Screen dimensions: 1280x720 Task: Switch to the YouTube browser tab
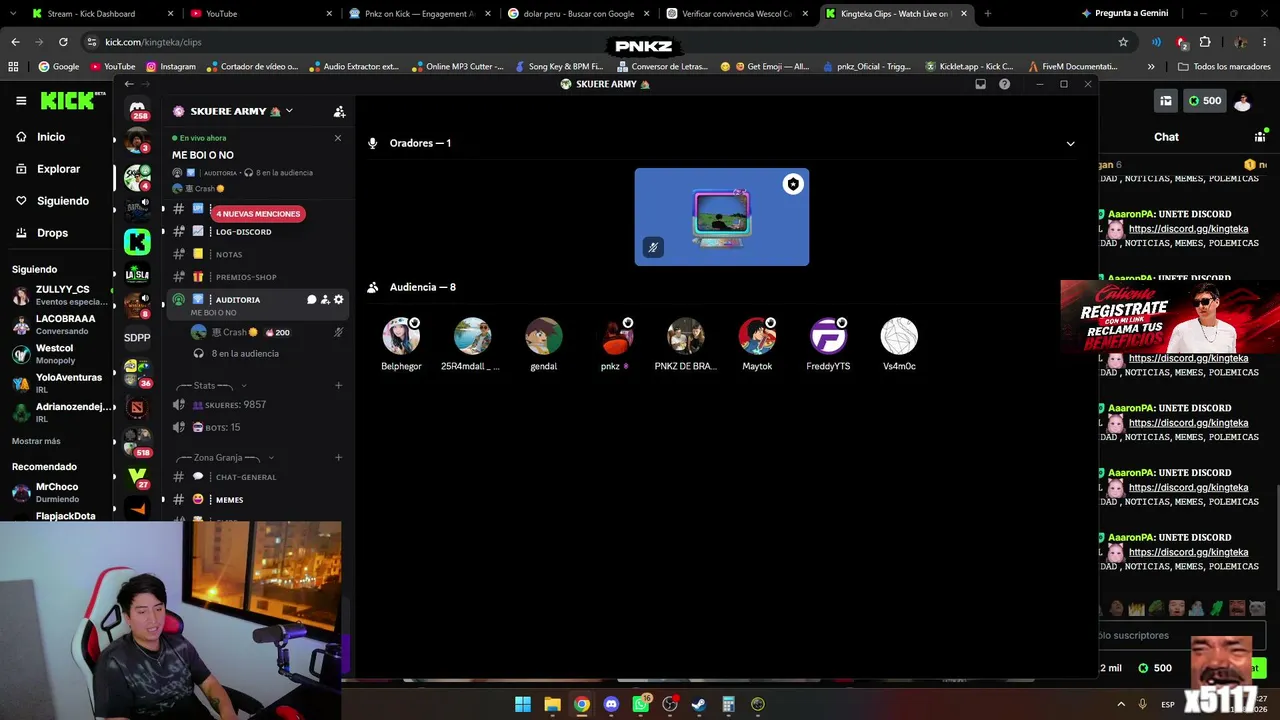tap(260, 14)
